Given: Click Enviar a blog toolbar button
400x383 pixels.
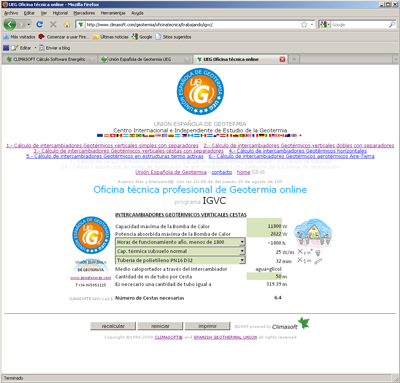Looking at the screenshot, I should point(55,48).
